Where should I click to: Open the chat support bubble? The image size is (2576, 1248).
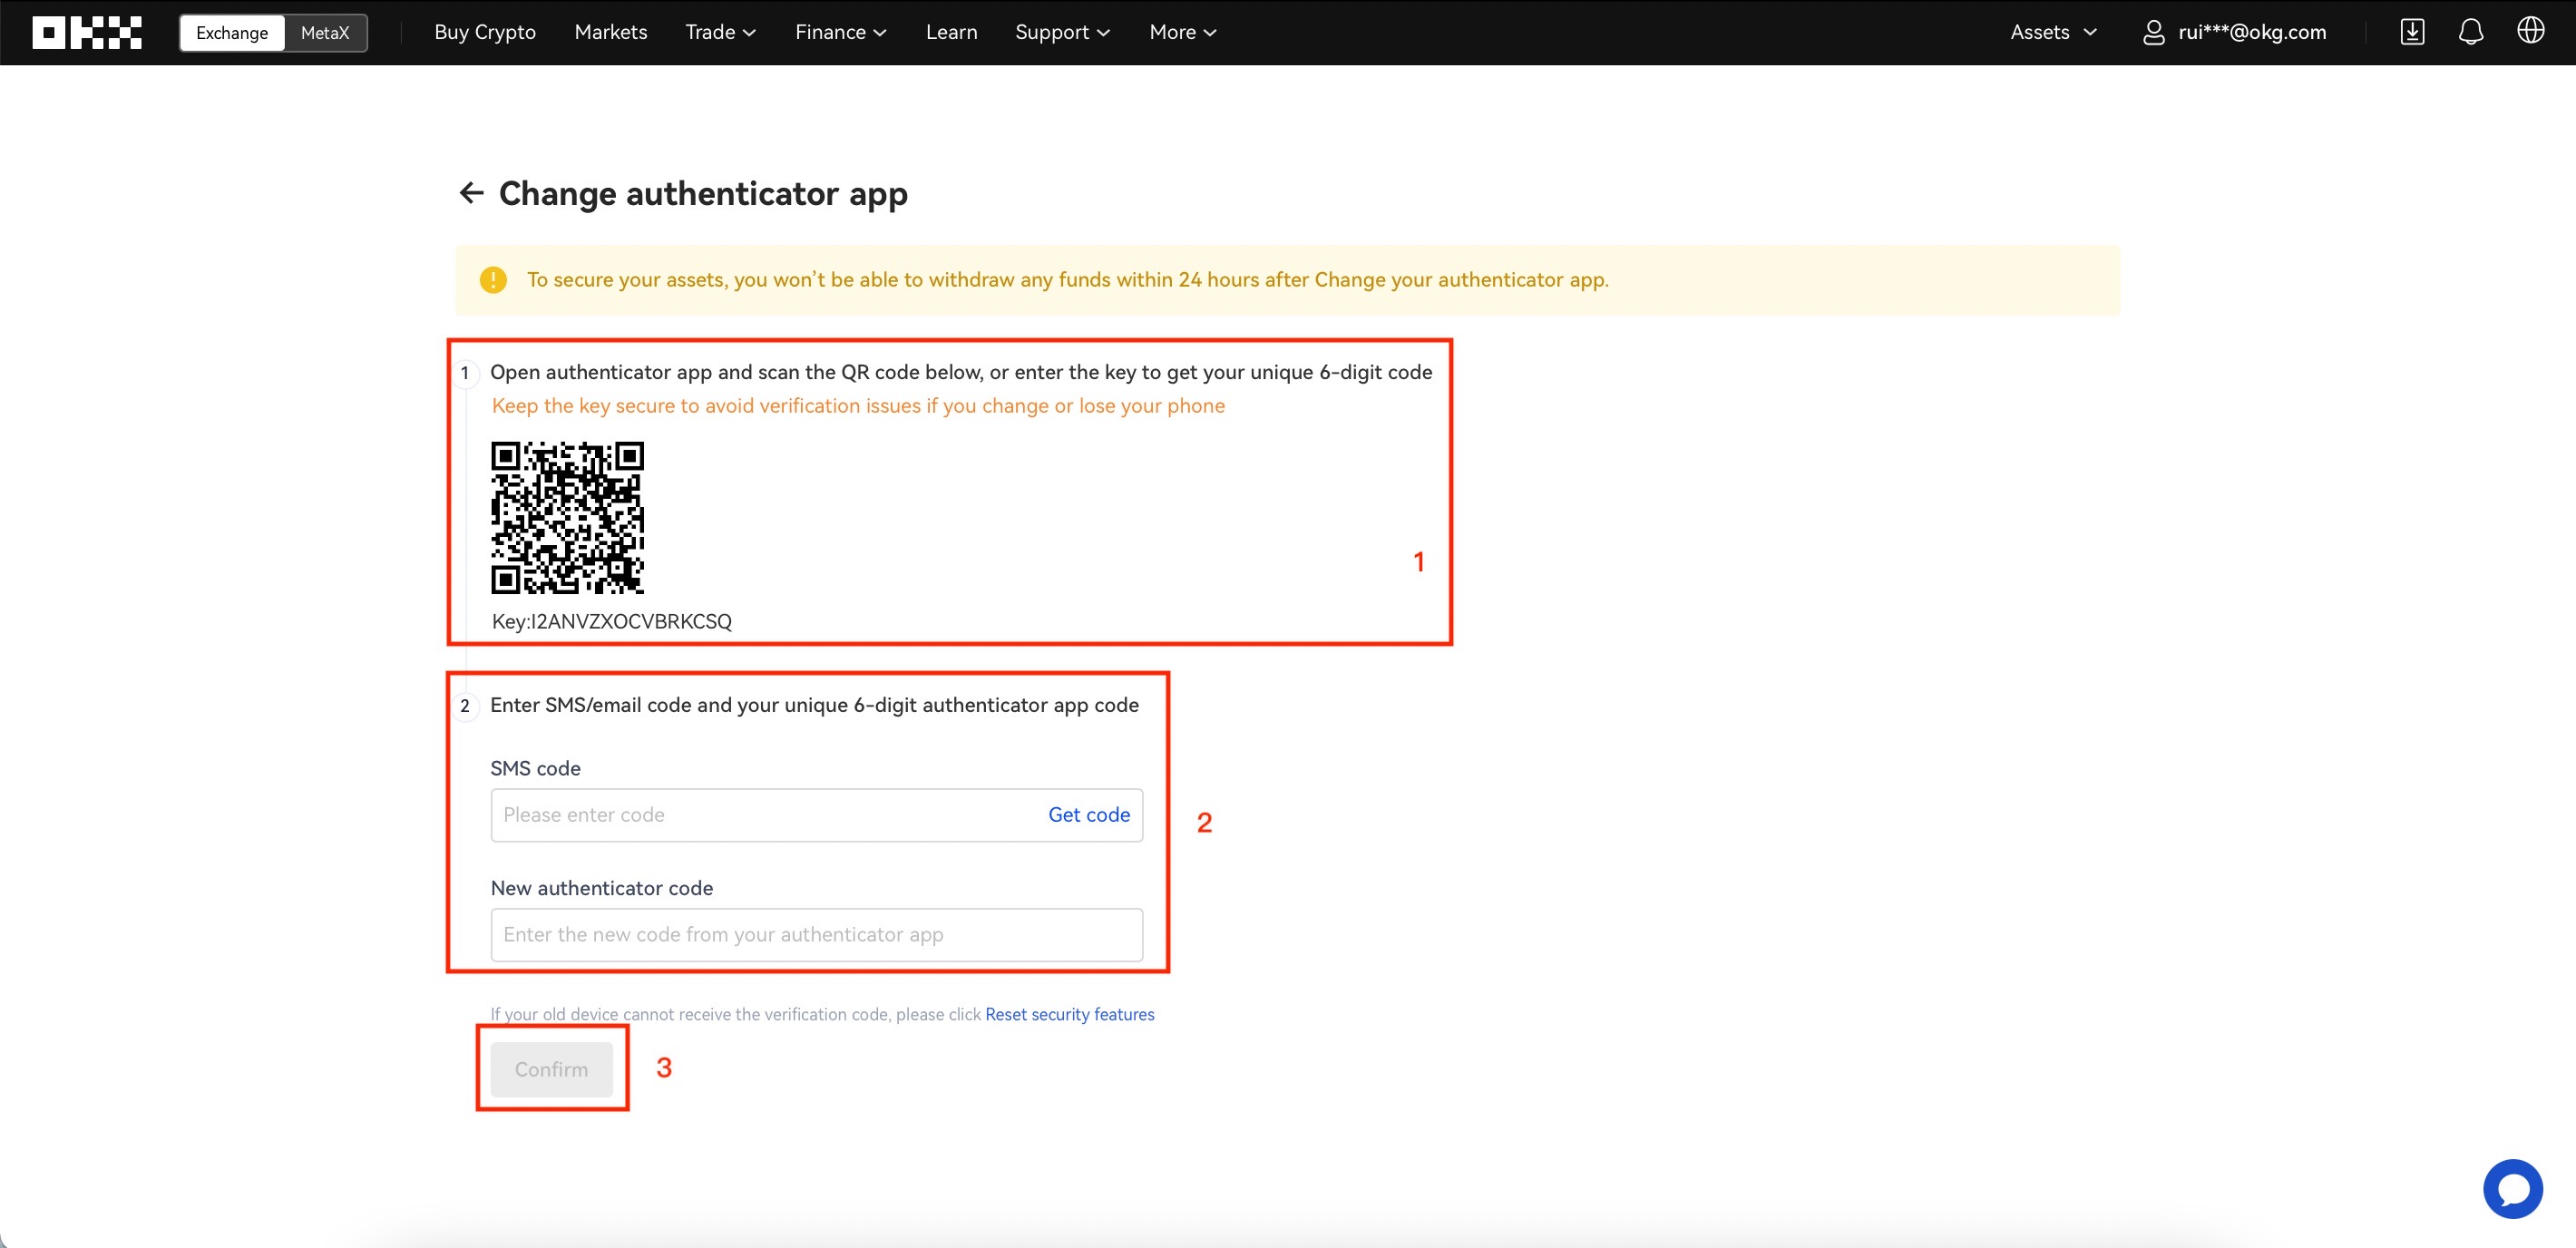[x=2512, y=1188]
